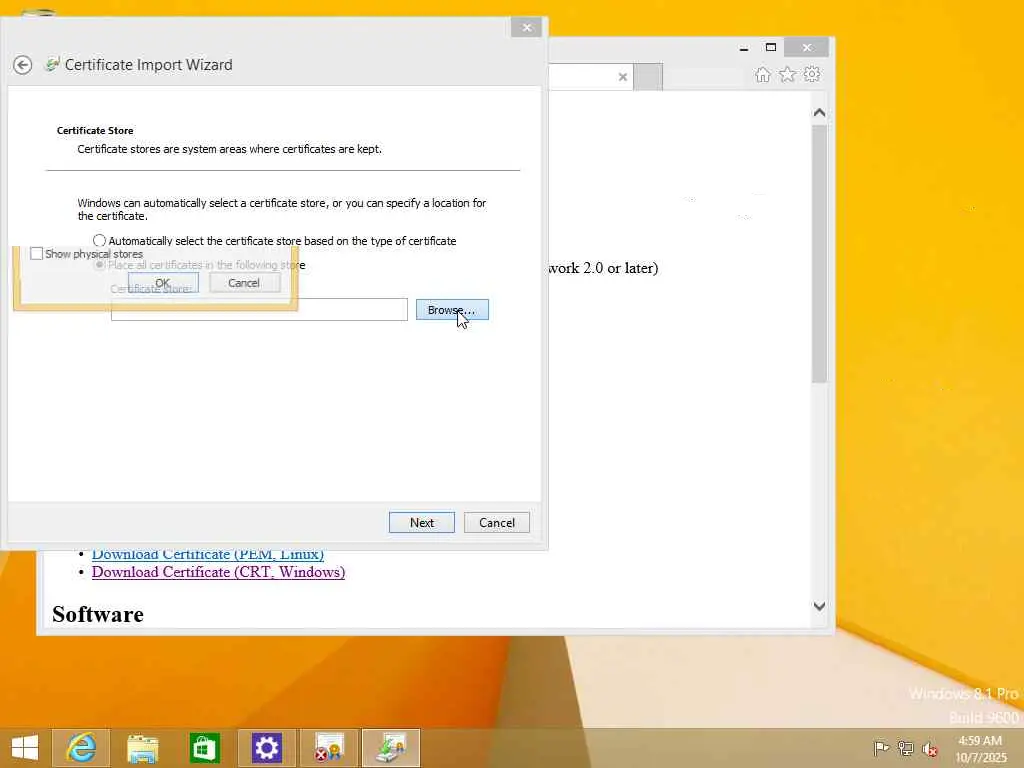Click the browser scrollbar down arrow
Viewport: 1024px width, 768px height.
tap(820, 606)
